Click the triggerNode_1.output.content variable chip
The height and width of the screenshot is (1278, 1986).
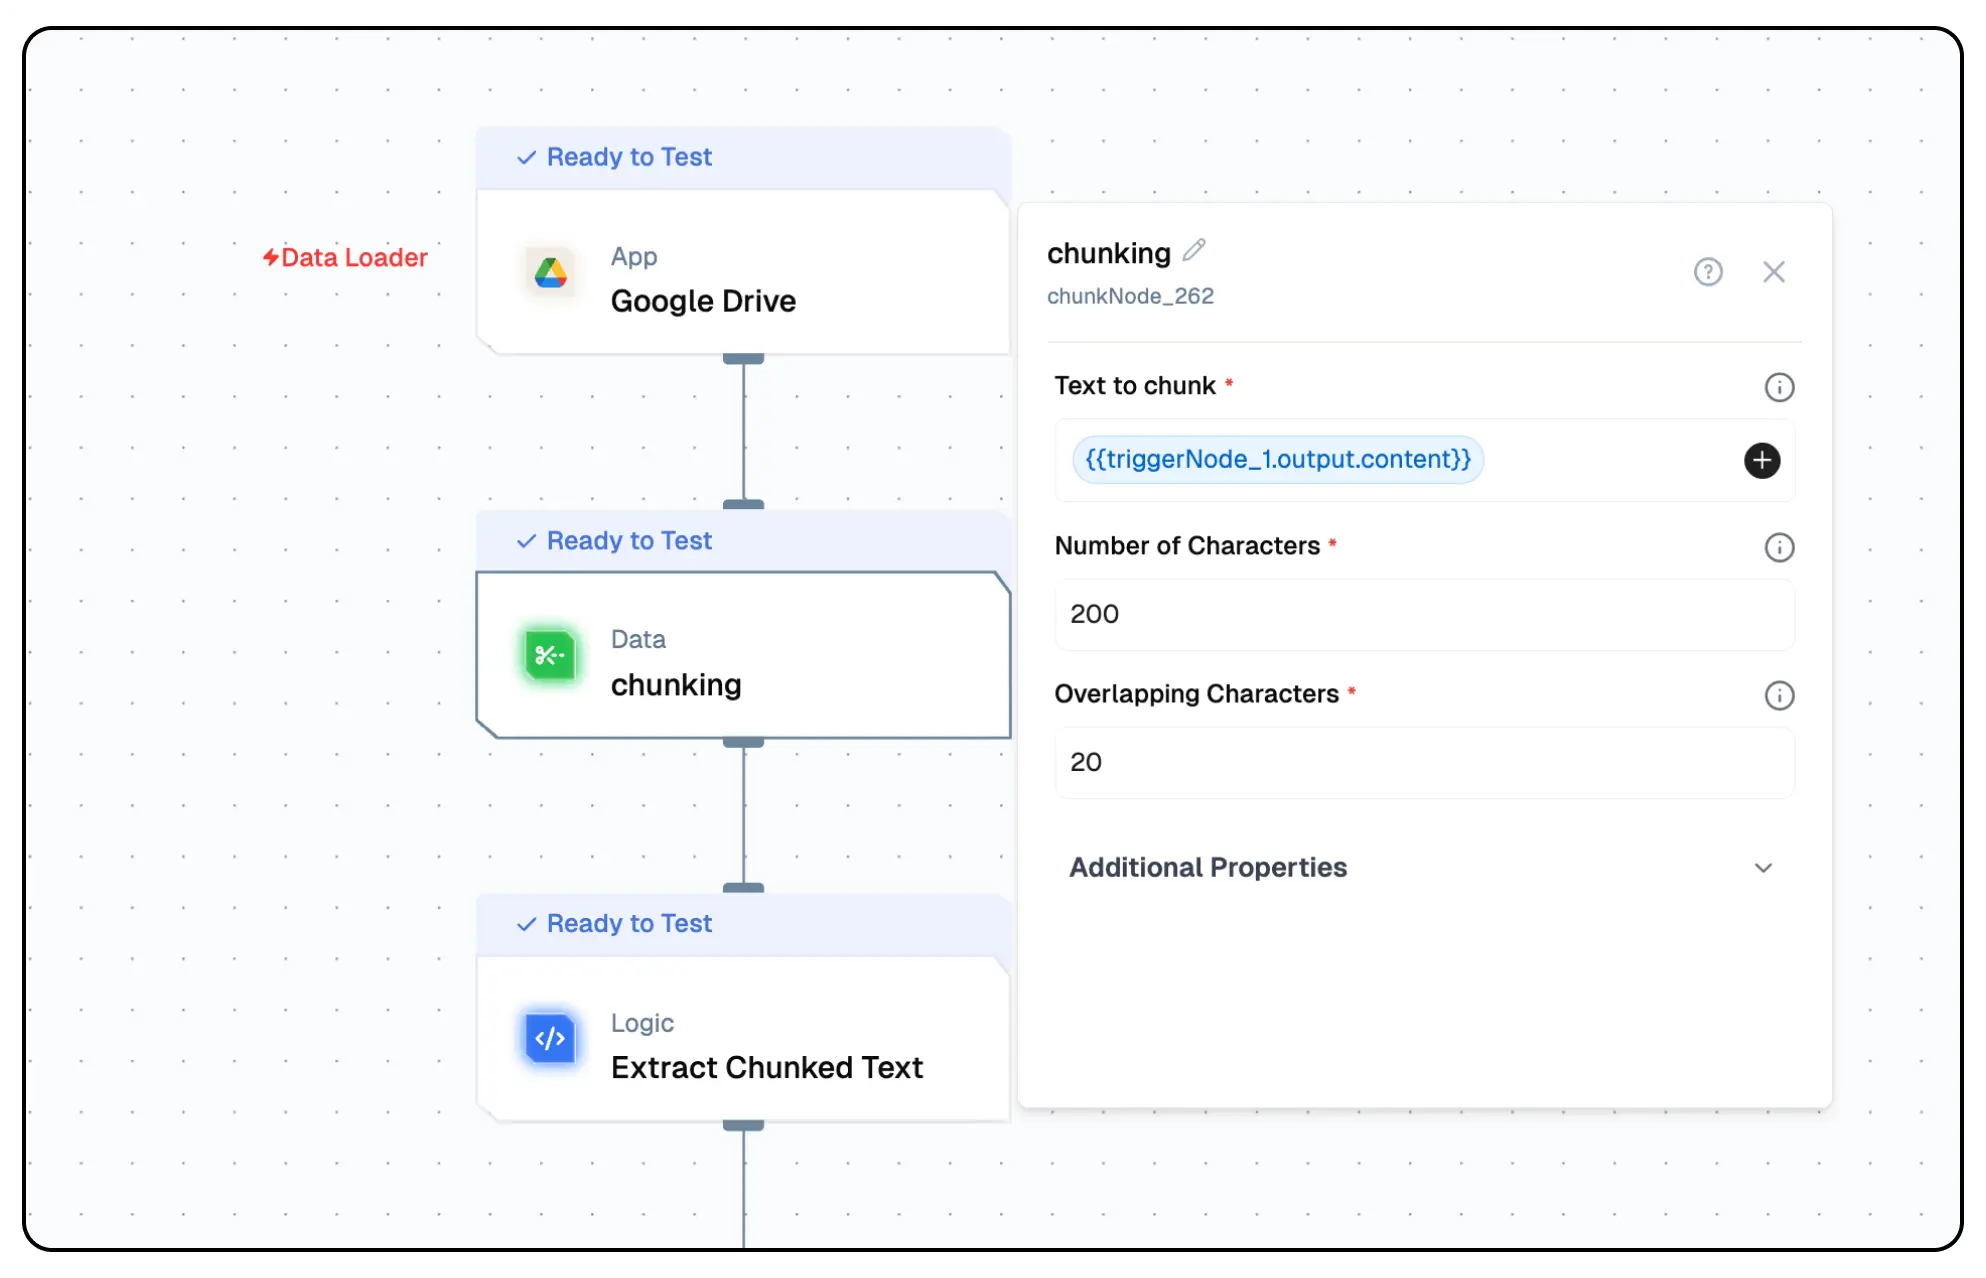[1277, 460]
